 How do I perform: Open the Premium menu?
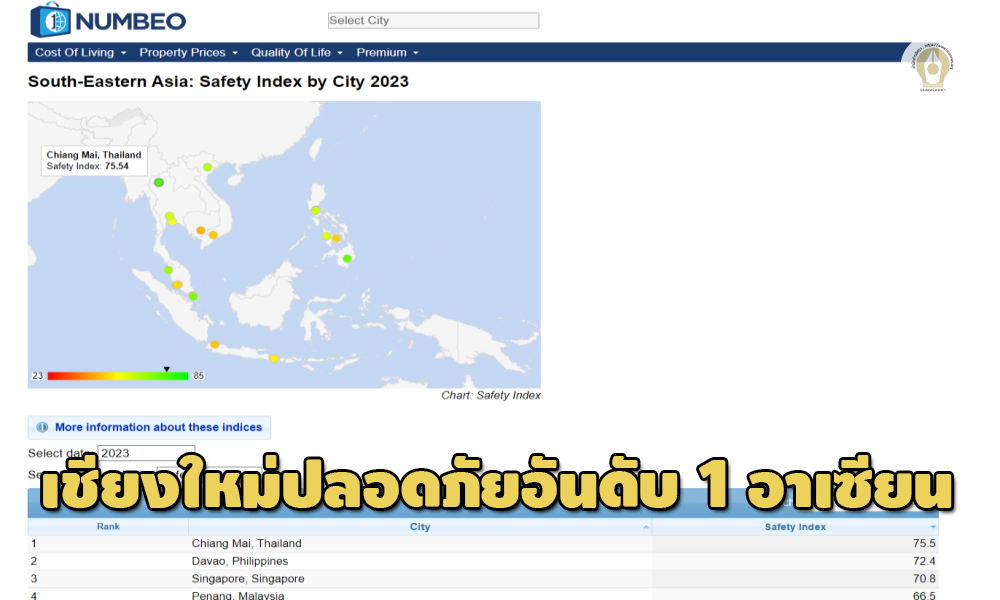point(387,52)
